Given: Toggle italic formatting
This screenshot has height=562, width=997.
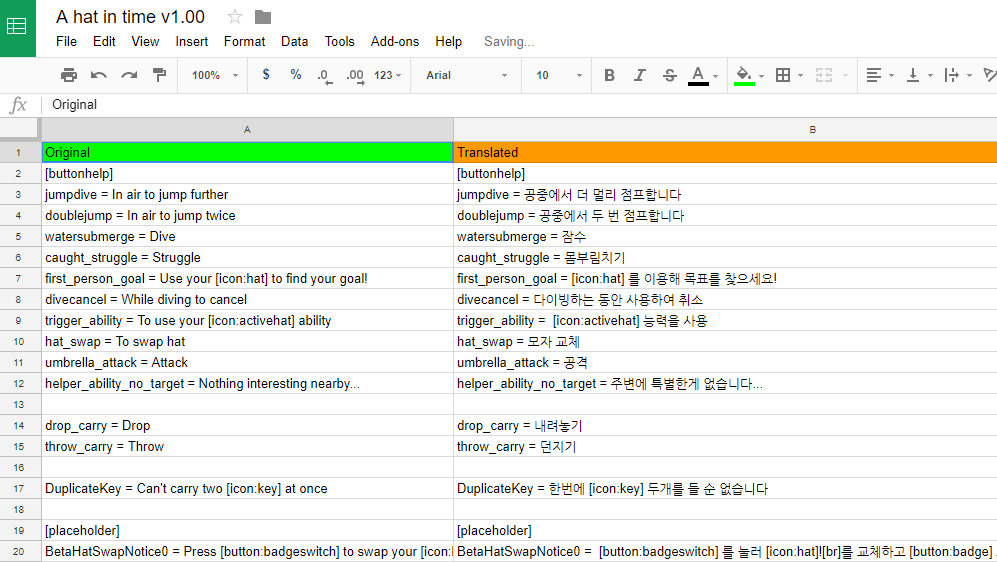Looking at the screenshot, I should pos(640,75).
